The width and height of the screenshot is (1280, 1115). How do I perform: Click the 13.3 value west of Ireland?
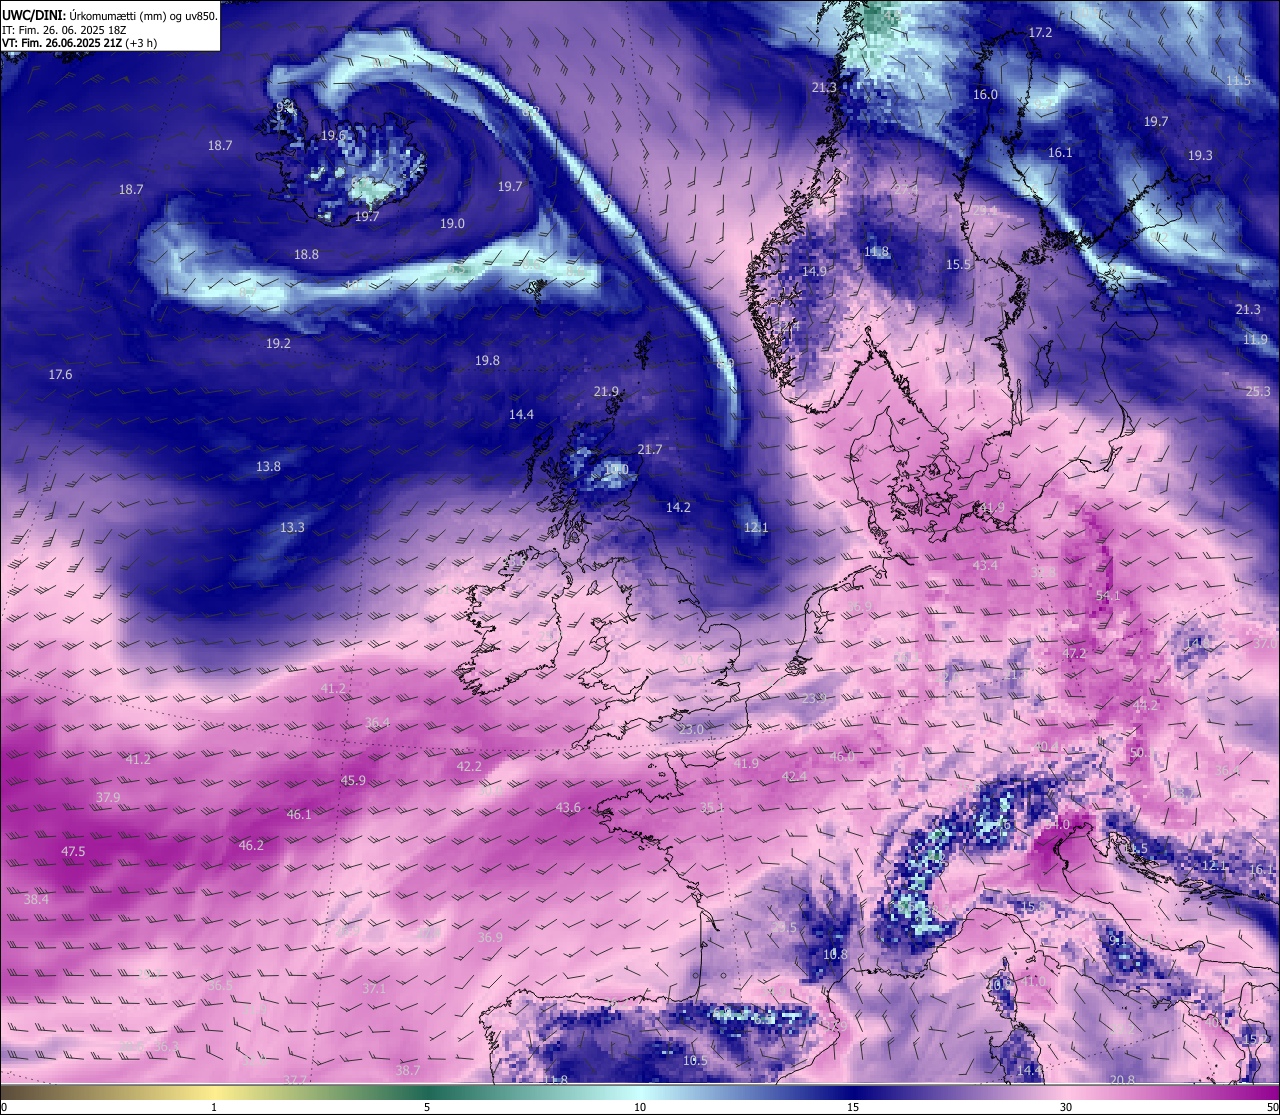(x=292, y=527)
